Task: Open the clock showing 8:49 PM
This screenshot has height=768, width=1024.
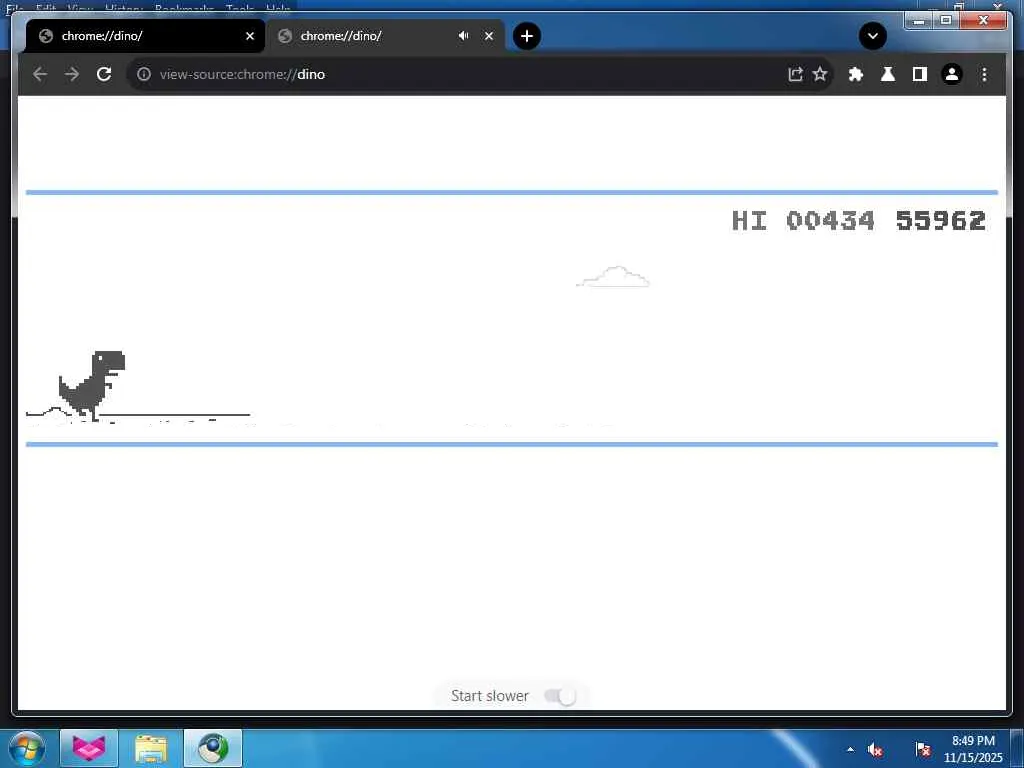Action: [973, 749]
